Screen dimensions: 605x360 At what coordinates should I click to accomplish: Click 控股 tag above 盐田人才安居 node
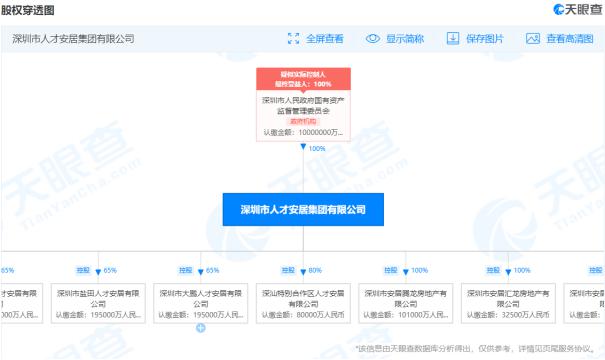[x=83, y=270]
